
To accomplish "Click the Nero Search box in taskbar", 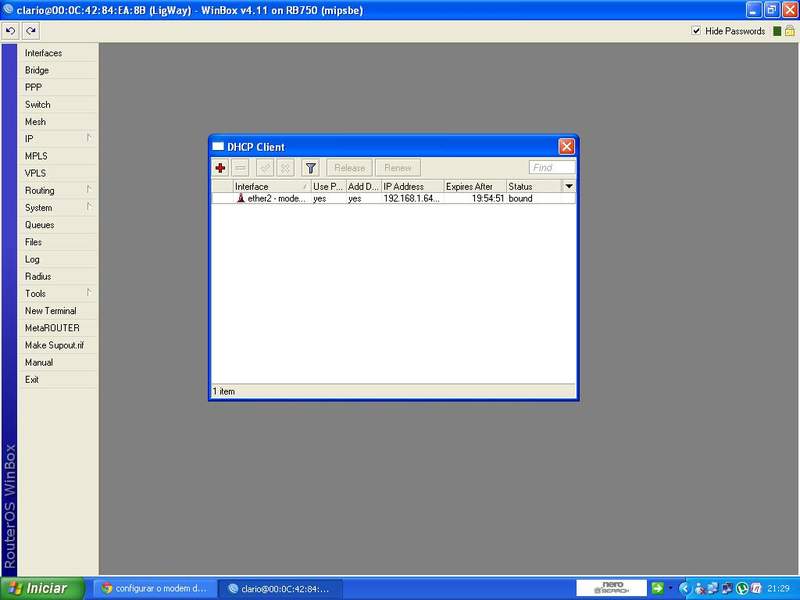I will tap(612, 588).
